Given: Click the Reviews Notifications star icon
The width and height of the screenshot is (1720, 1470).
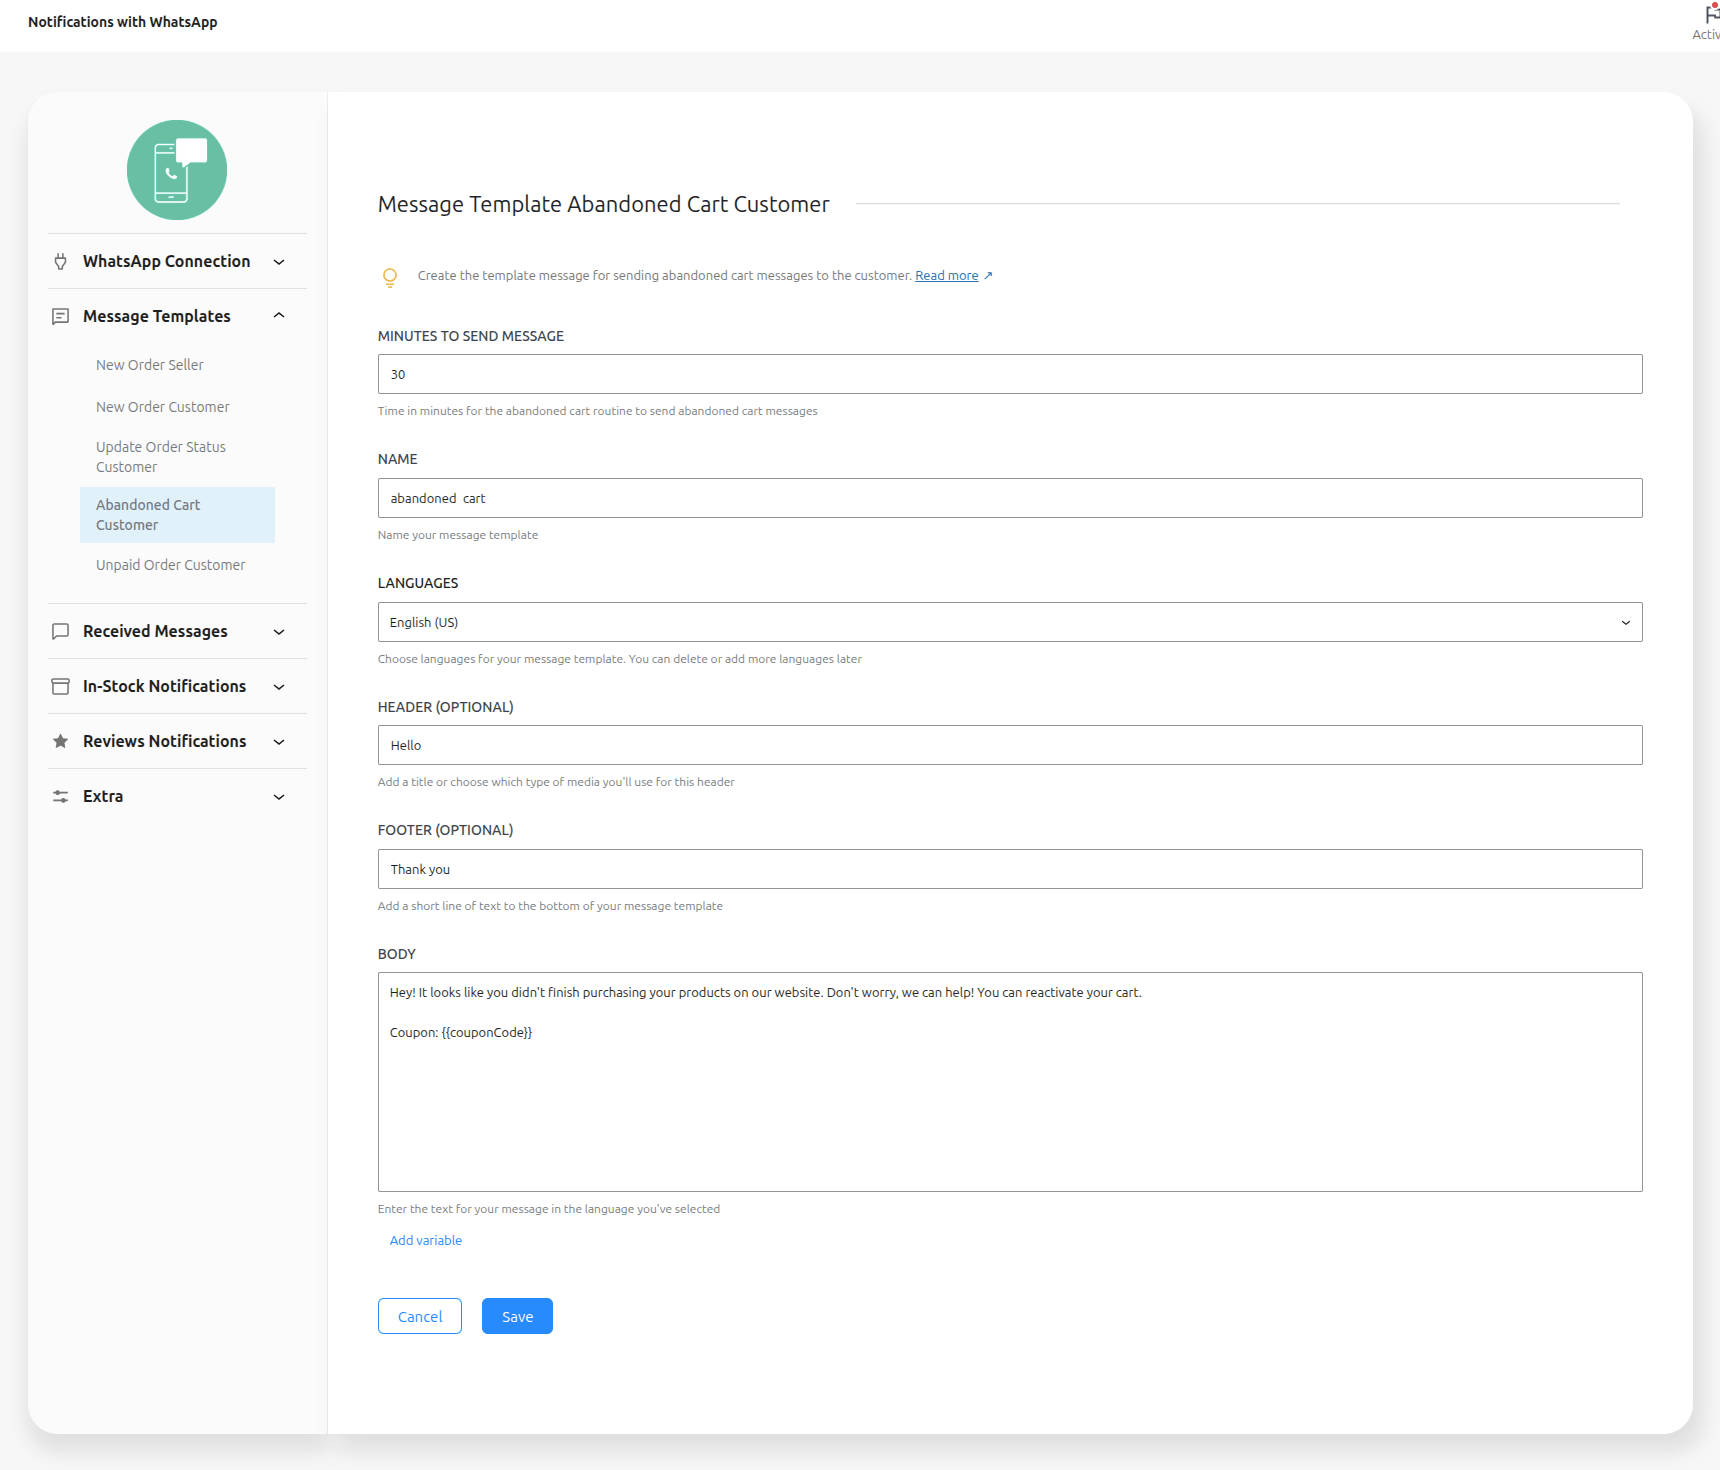Looking at the screenshot, I should (61, 742).
